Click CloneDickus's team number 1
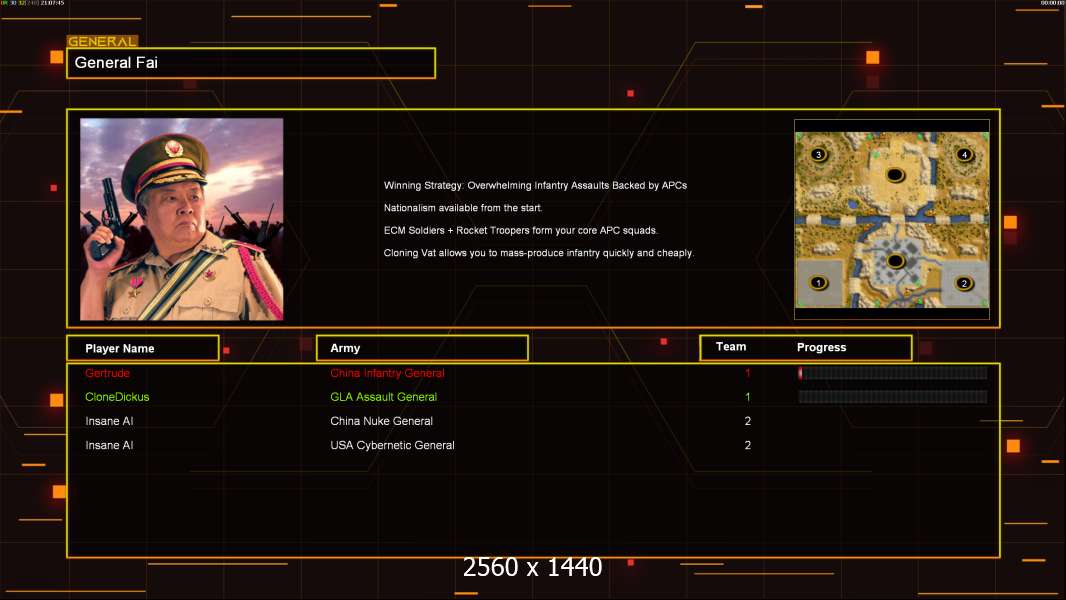The width and height of the screenshot is (1066, 600). [748, 397]
